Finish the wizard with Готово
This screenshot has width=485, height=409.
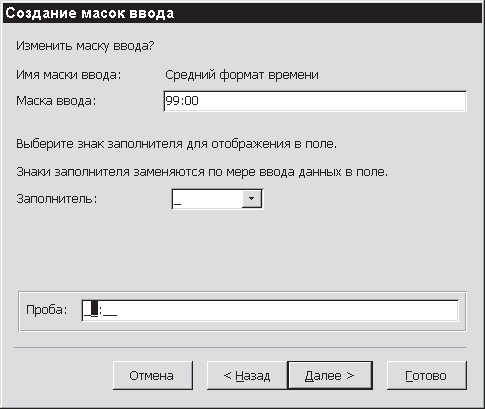[x=427, y=375]
